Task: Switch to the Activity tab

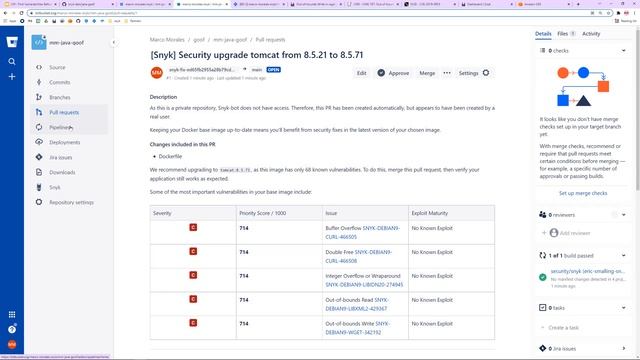Action: tap(591, 34)
